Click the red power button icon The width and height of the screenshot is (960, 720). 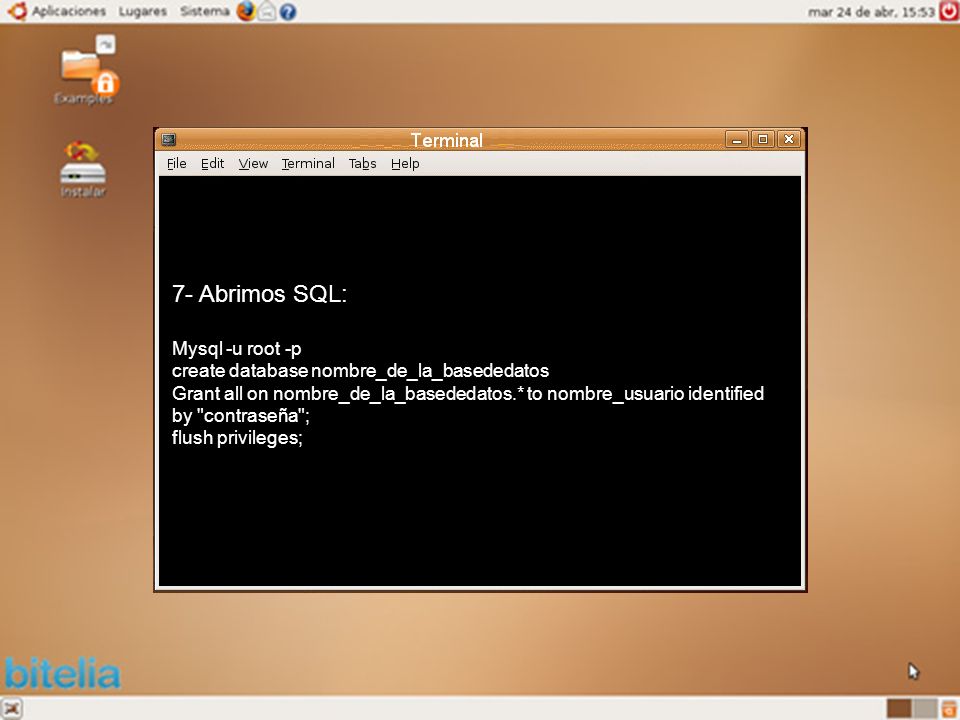(950, 11)
